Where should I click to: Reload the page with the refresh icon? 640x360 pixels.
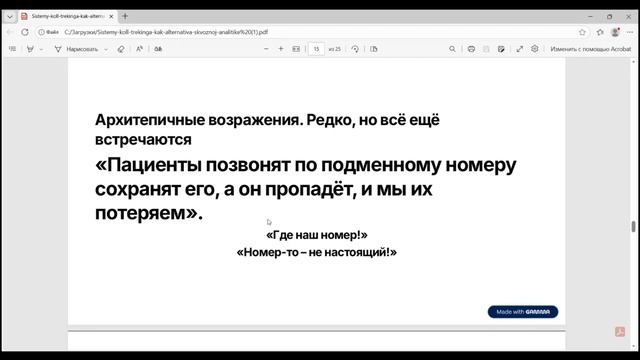[x=25, y=32]
